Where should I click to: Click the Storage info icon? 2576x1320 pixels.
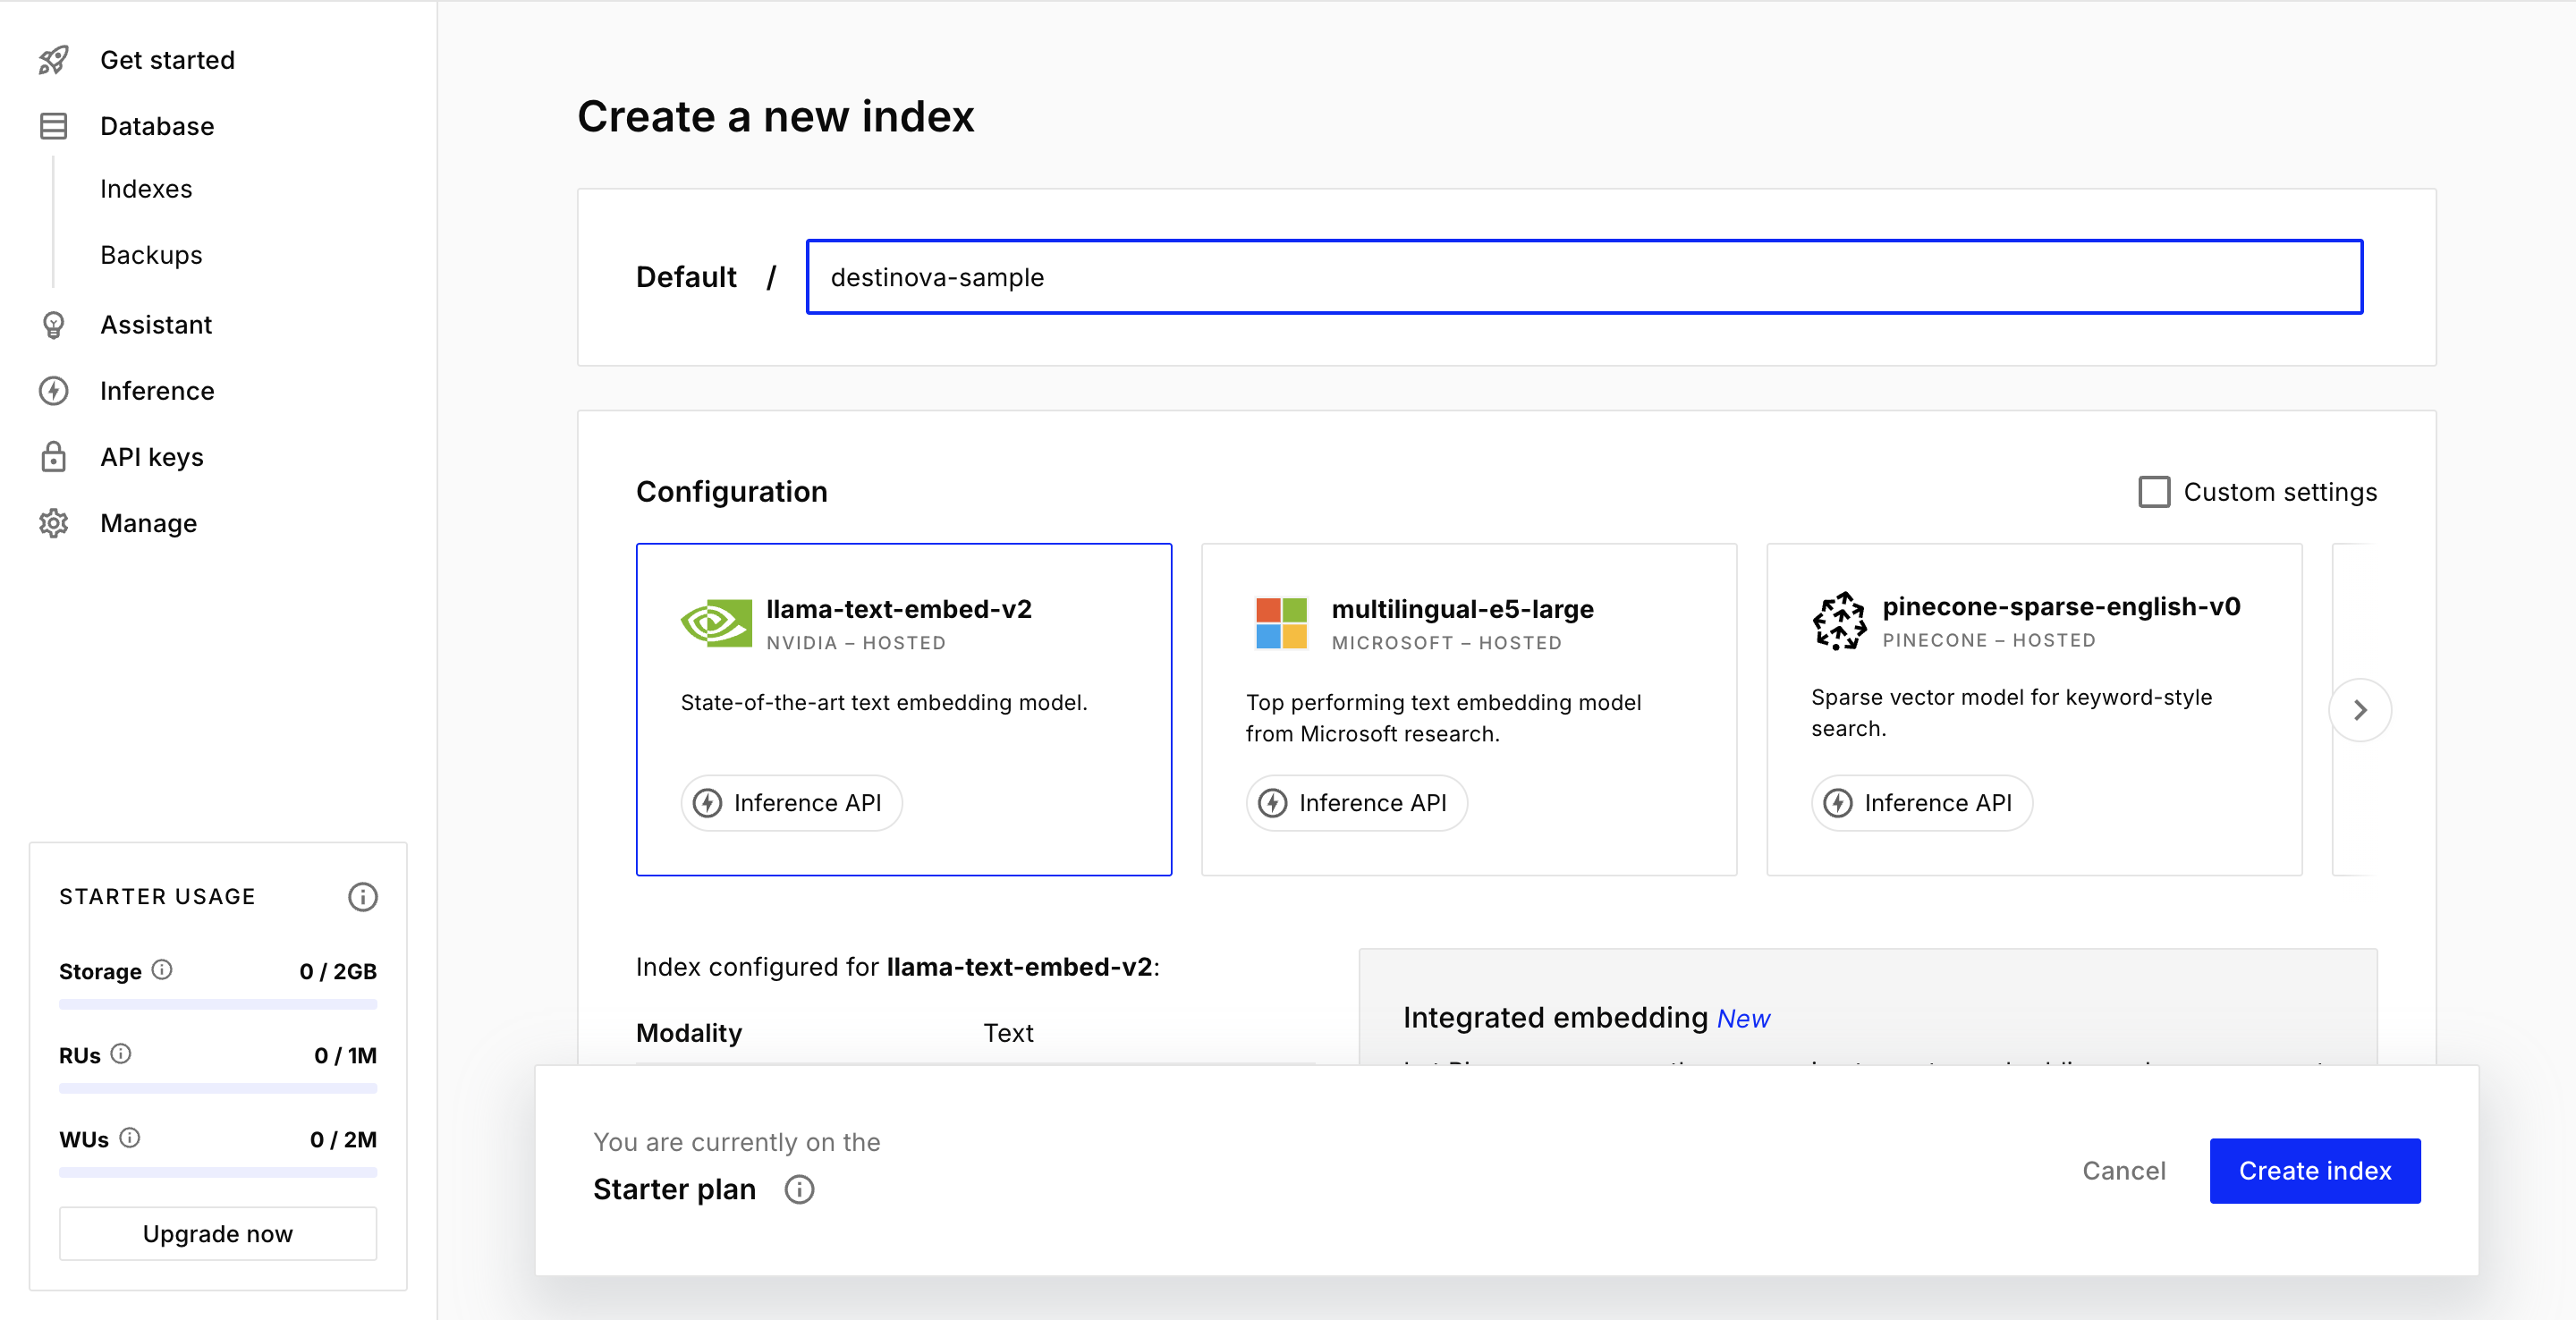click(x=162, y=970)
